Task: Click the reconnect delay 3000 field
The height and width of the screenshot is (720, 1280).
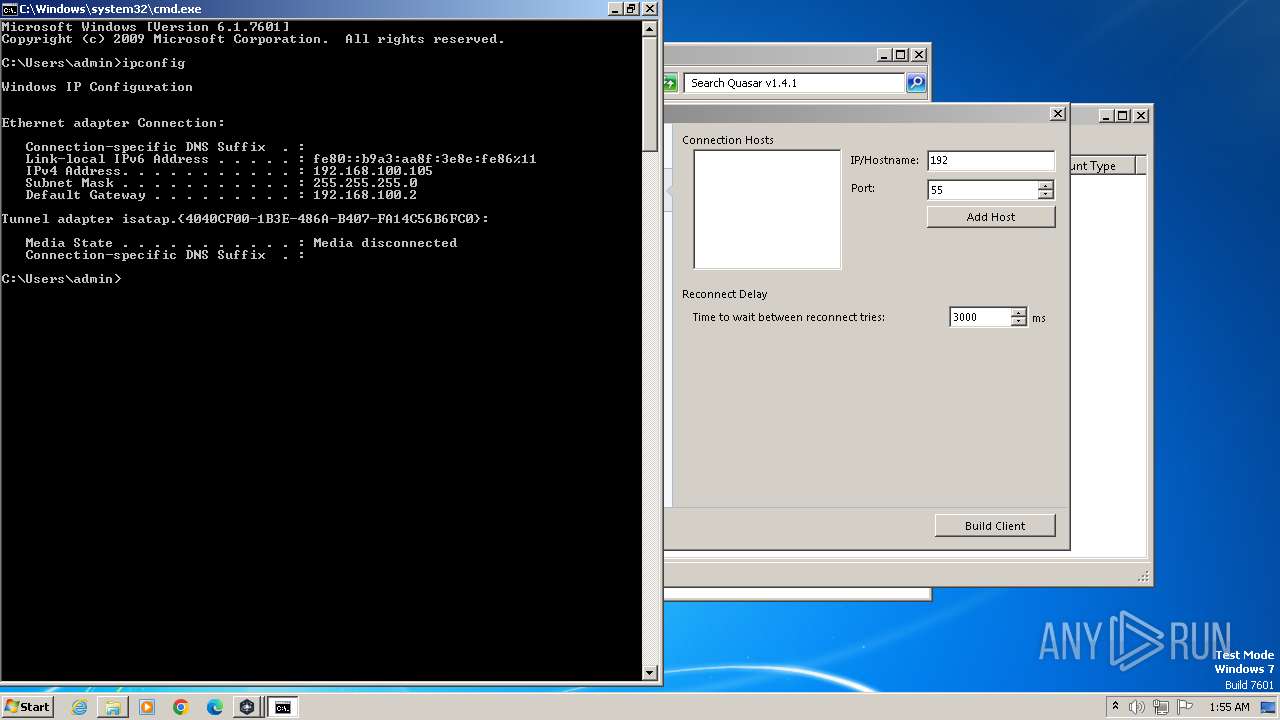Action: coord(980,317)
